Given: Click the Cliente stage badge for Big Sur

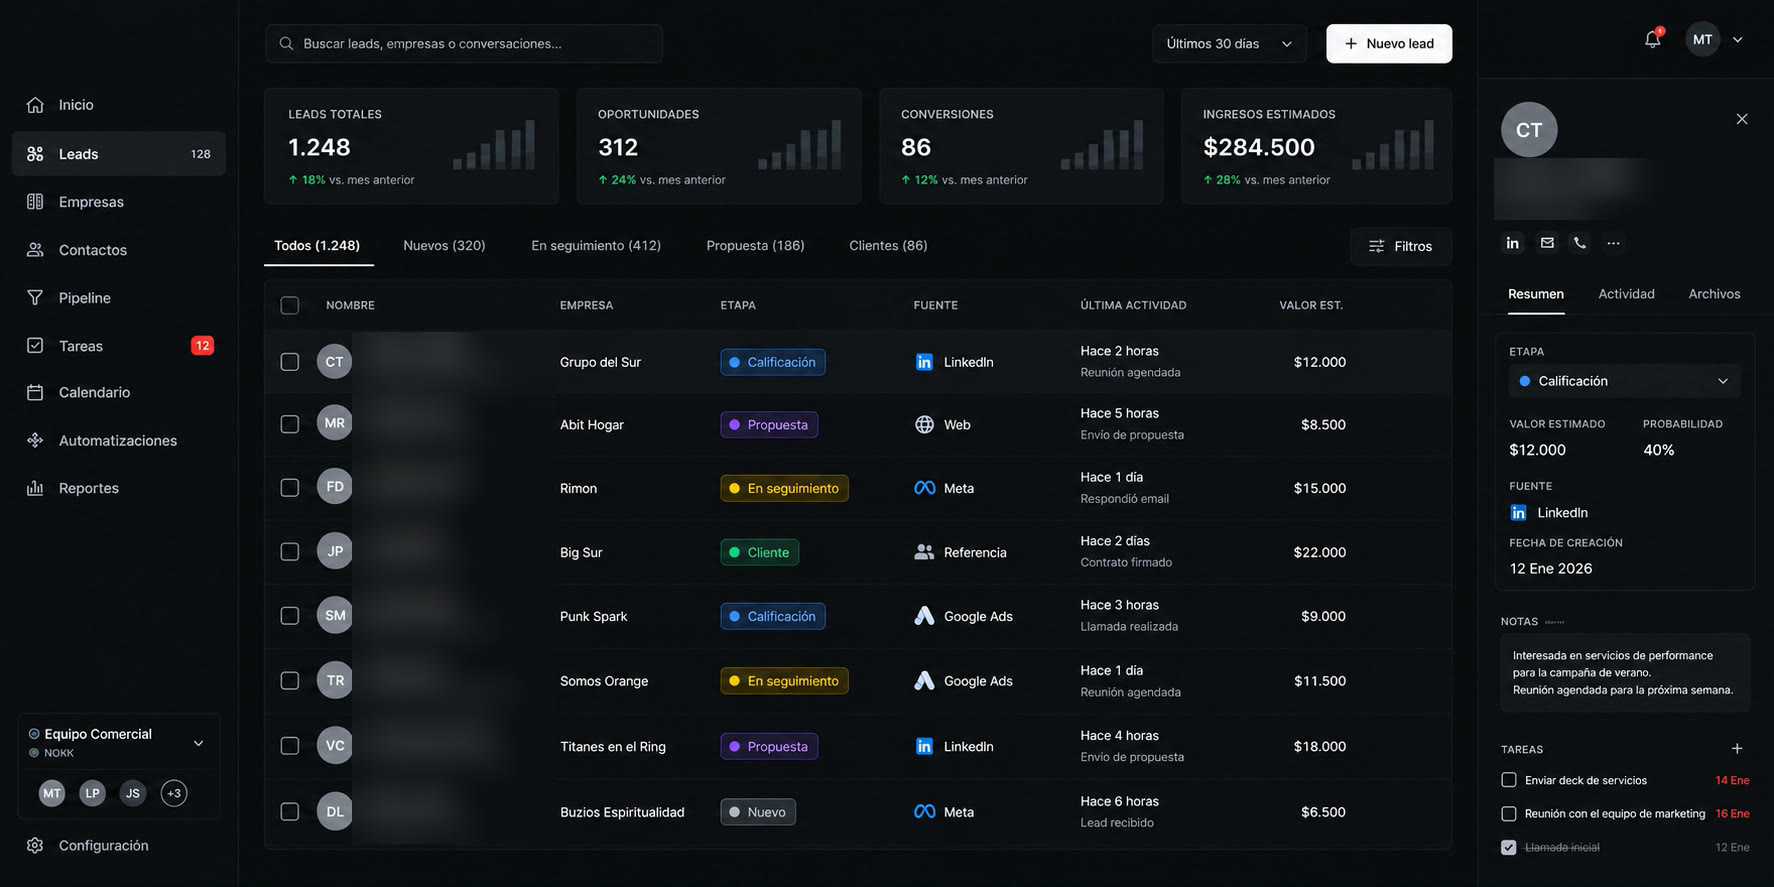Looking at the screenshot, I should 760,552.
